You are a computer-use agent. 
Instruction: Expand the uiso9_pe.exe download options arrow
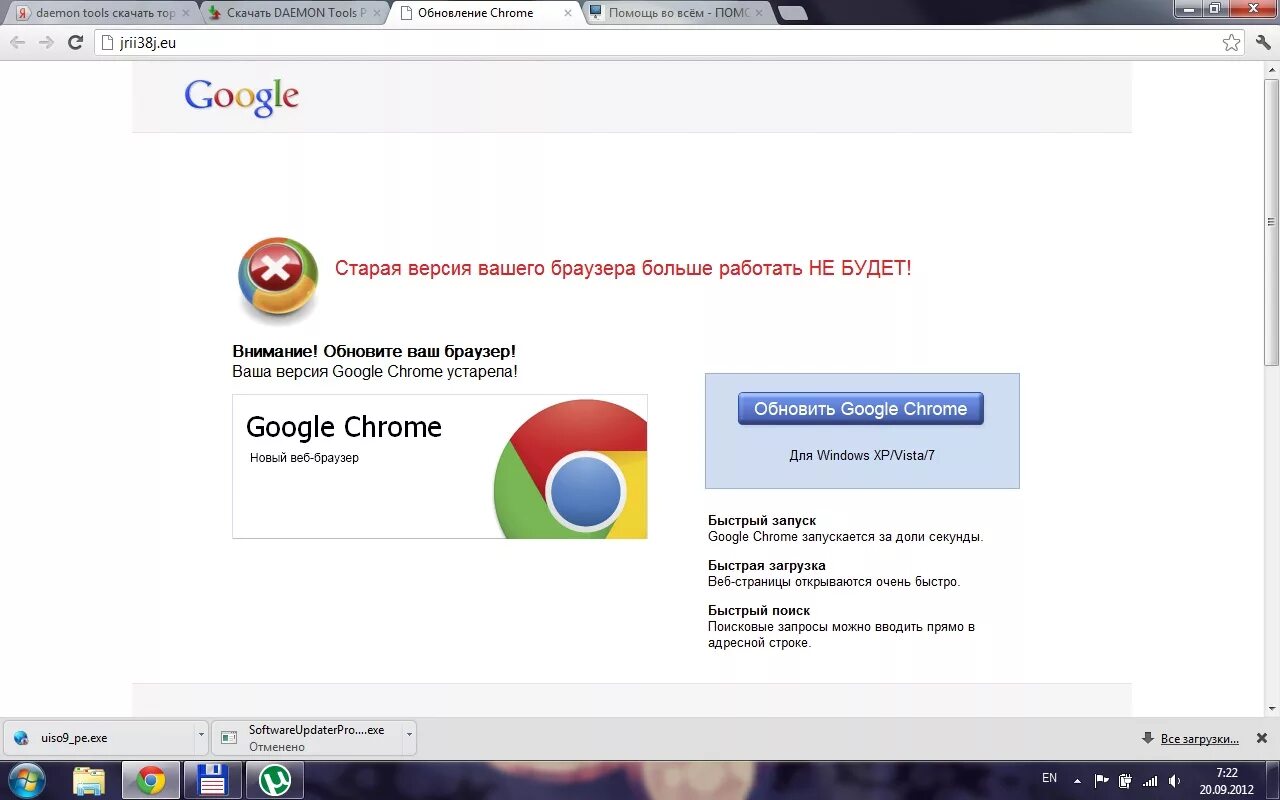point(201,738)
